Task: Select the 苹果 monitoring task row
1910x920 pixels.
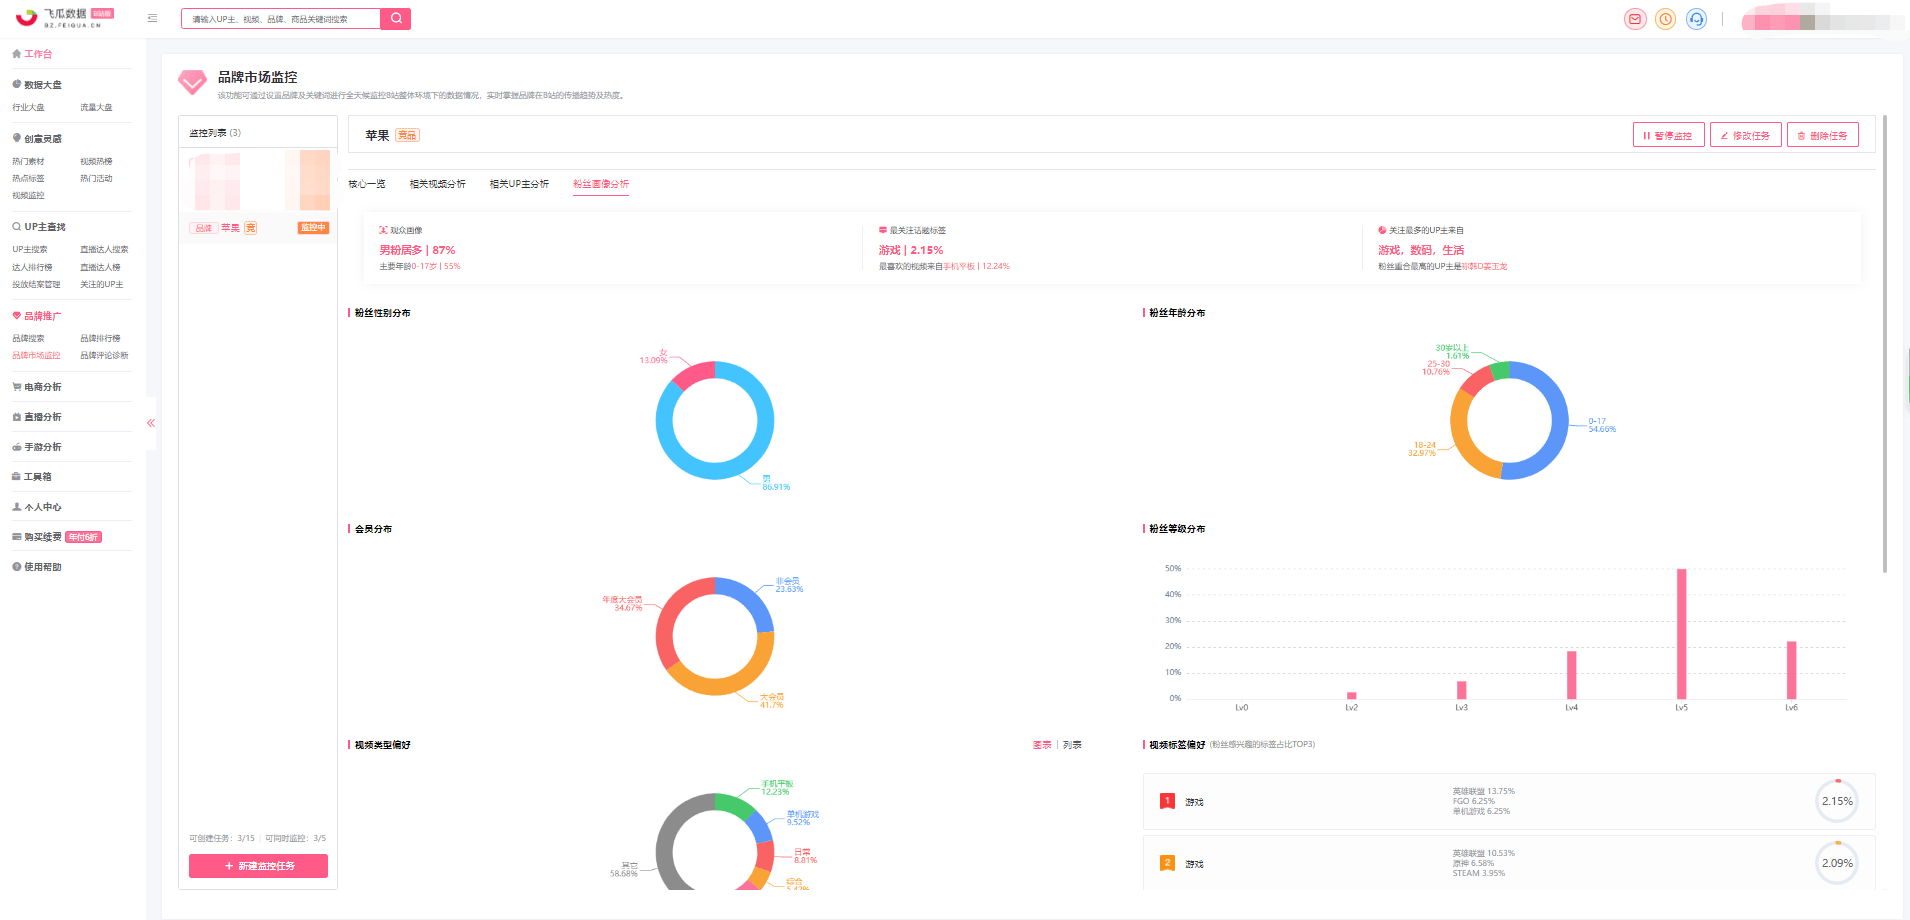Action: click(258, 228)
